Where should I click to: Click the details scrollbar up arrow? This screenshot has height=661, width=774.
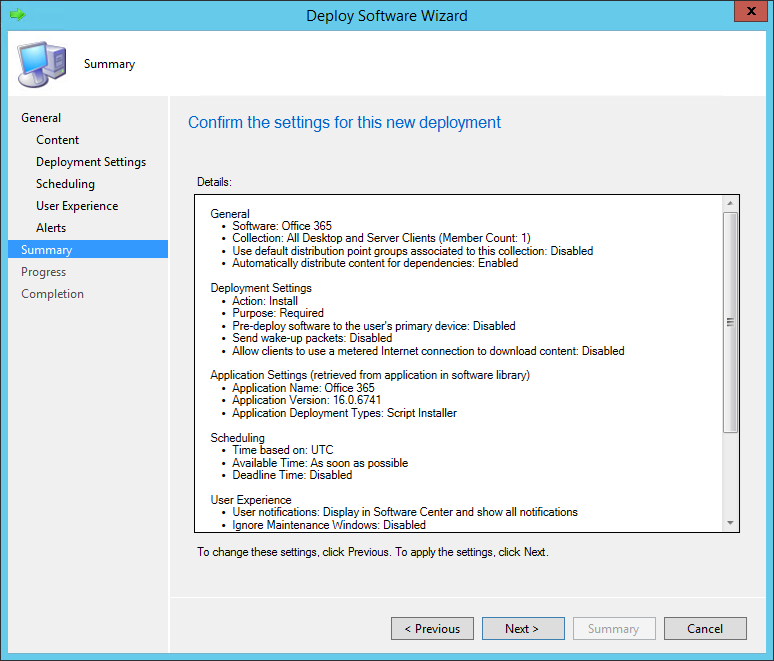[730, 203]
